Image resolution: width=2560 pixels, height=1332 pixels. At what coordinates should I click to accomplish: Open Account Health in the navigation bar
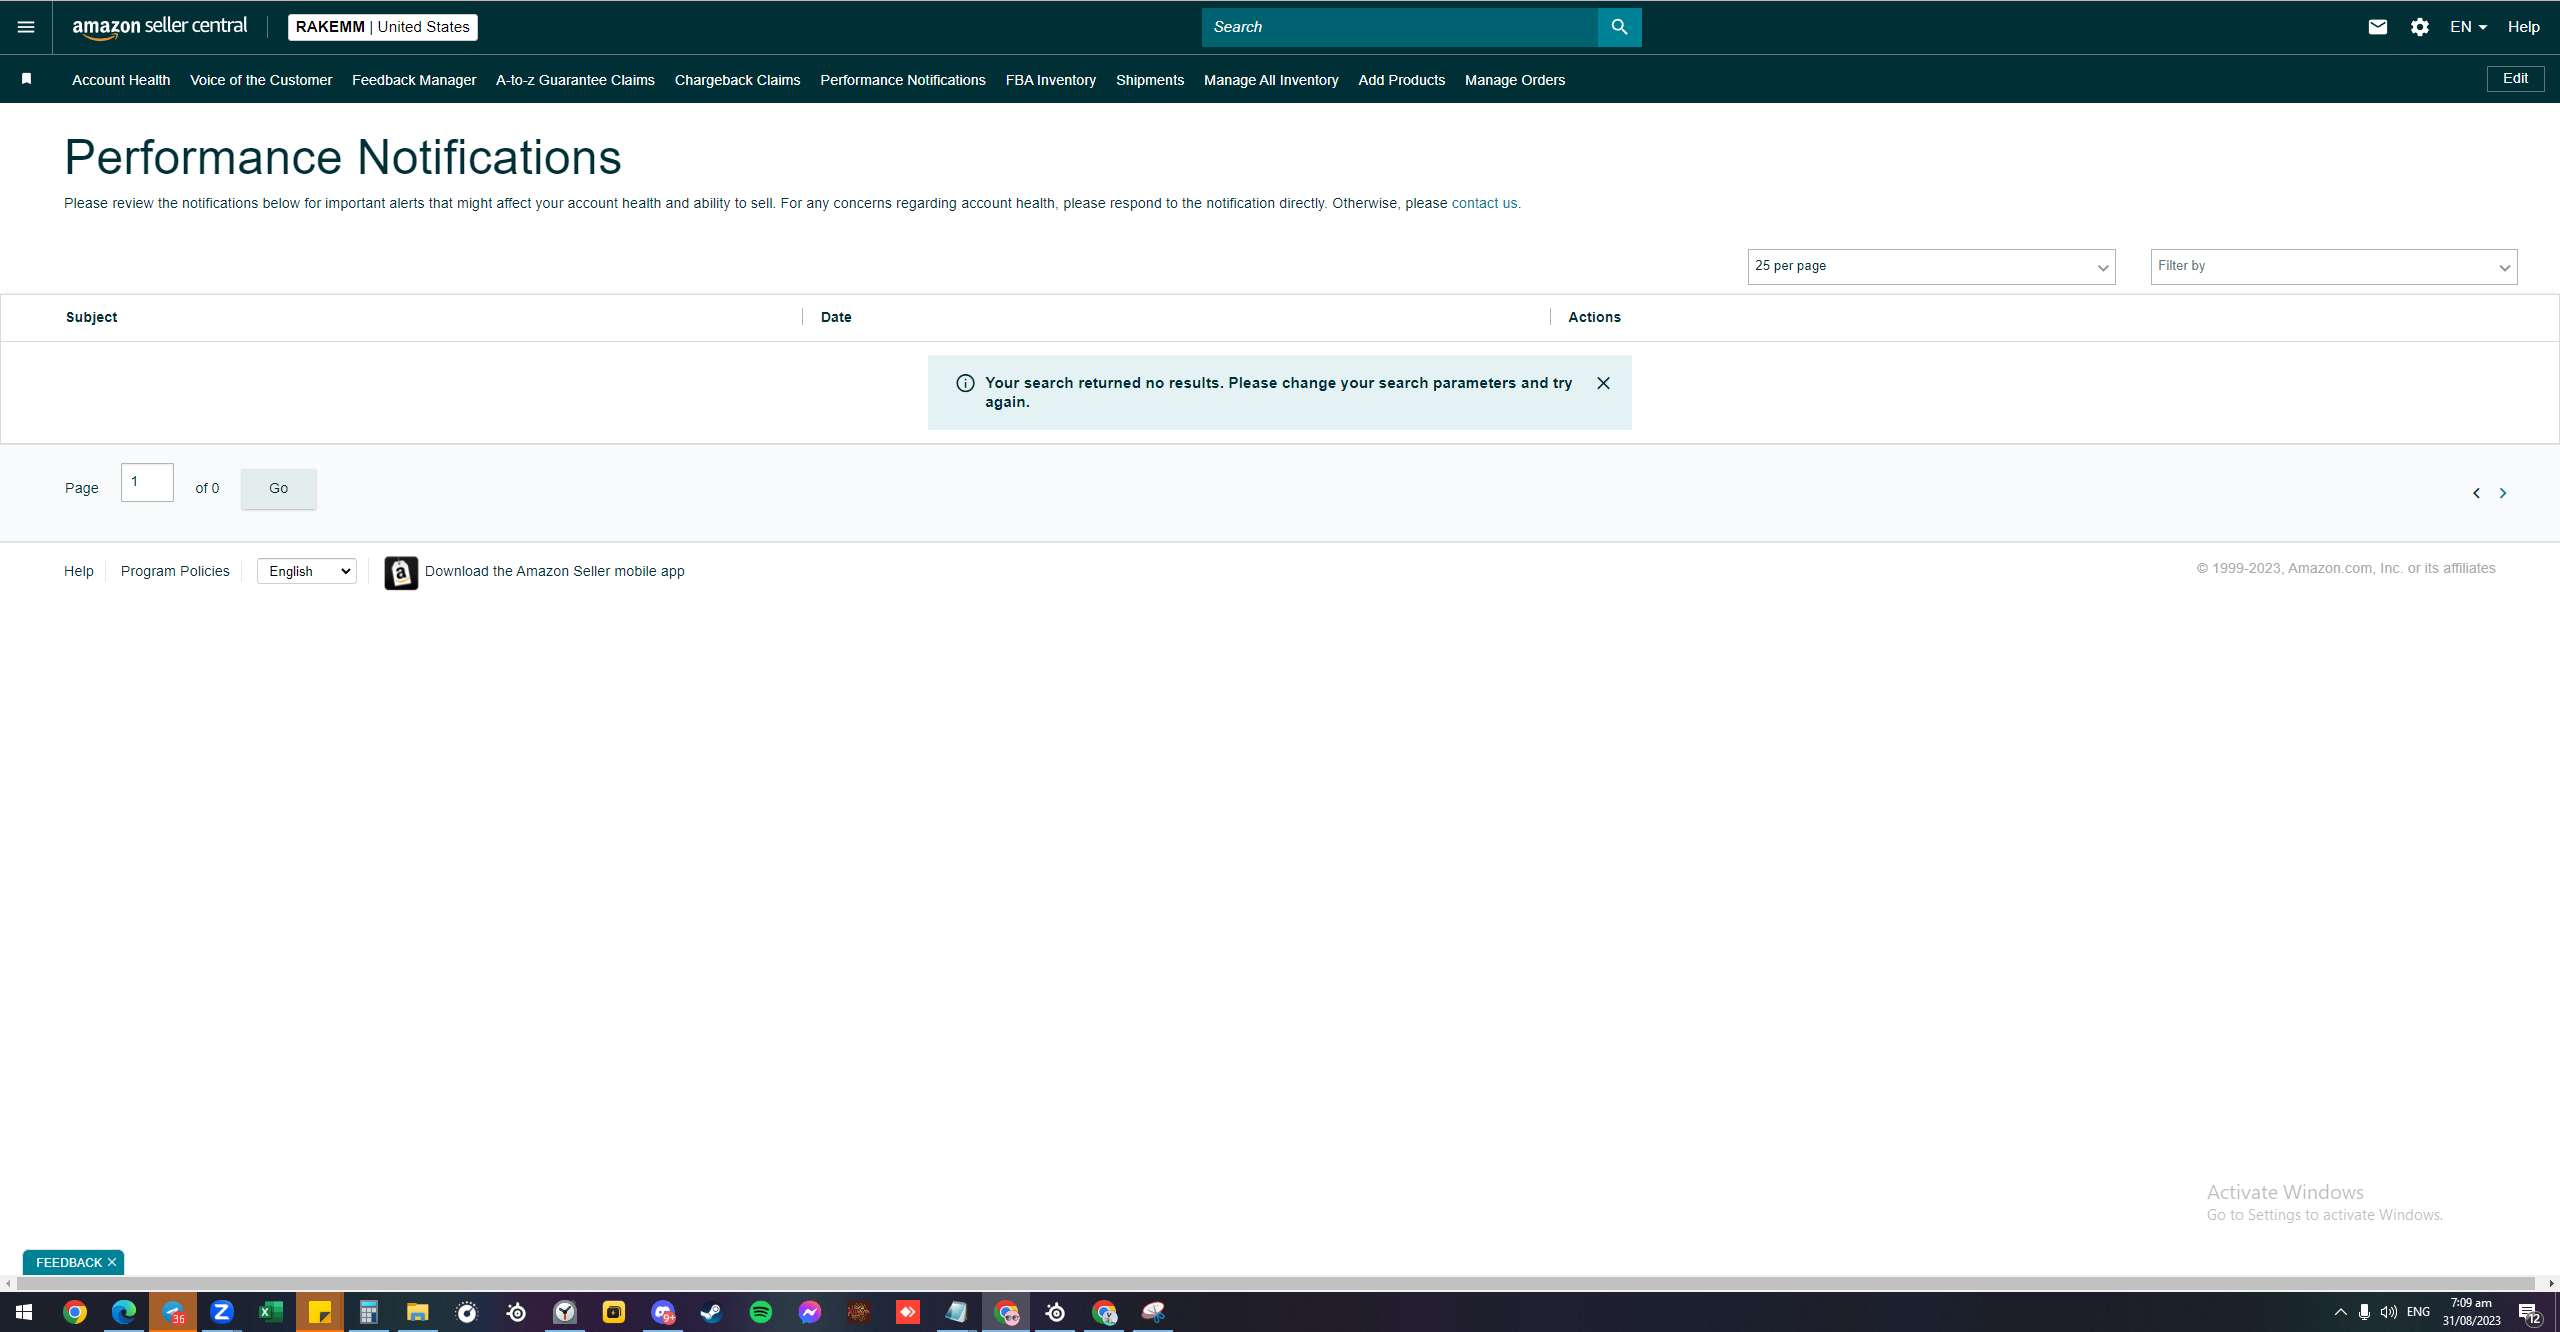pos(121,80)
